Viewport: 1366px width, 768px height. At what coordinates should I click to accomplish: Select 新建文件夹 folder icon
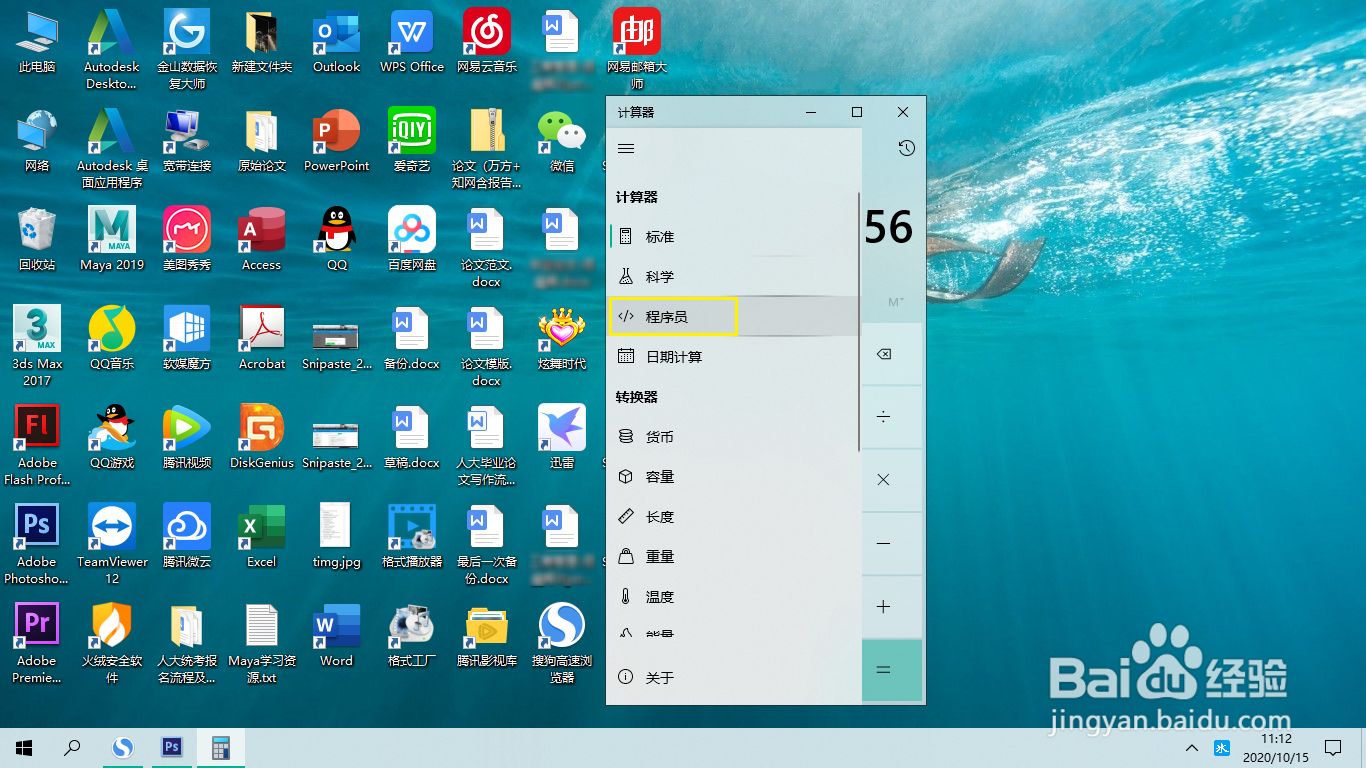262,43
